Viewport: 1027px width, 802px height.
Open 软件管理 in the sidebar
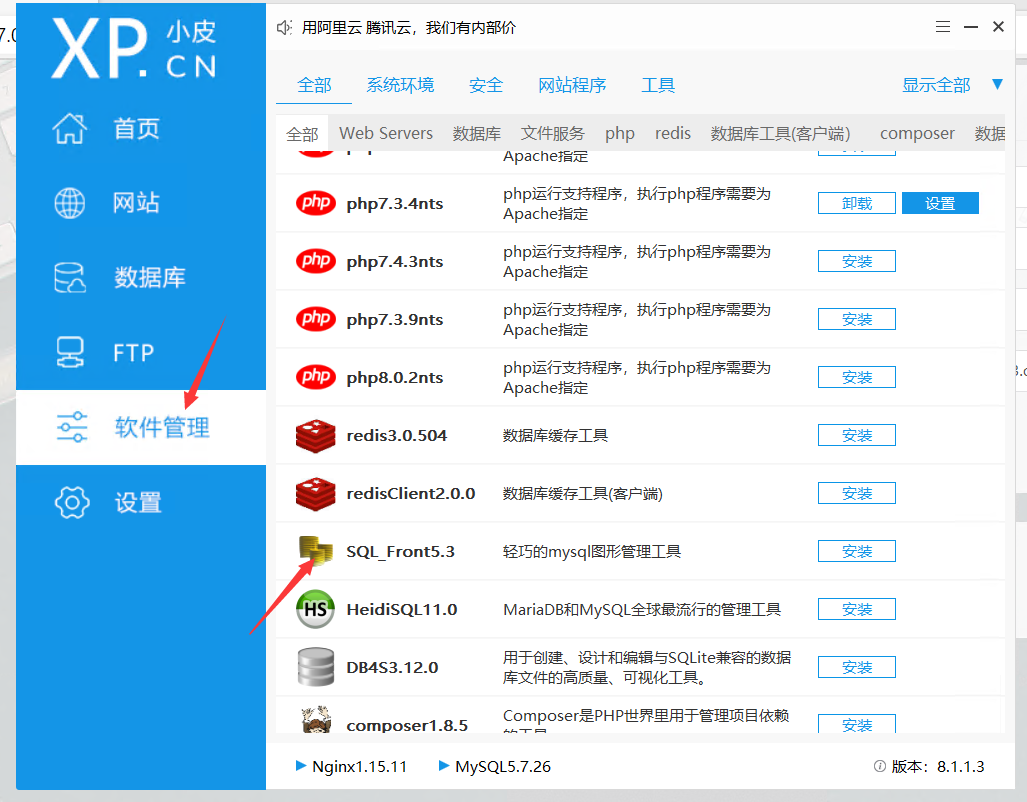(141, 427)
